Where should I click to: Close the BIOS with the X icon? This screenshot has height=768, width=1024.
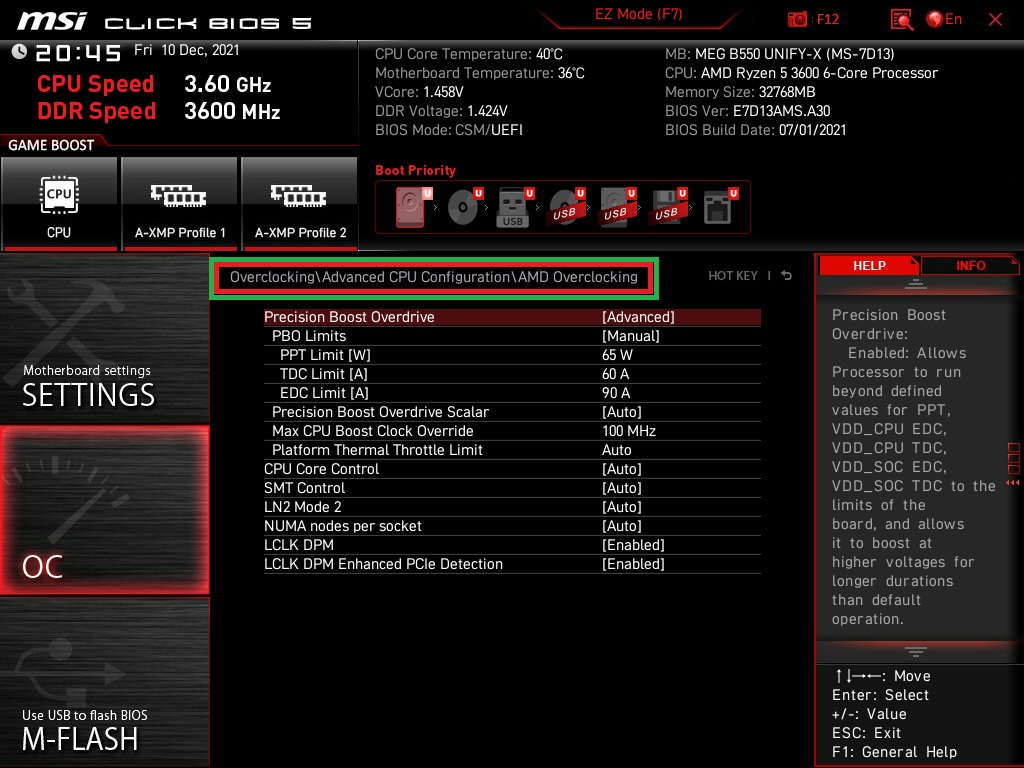(995, 20)
